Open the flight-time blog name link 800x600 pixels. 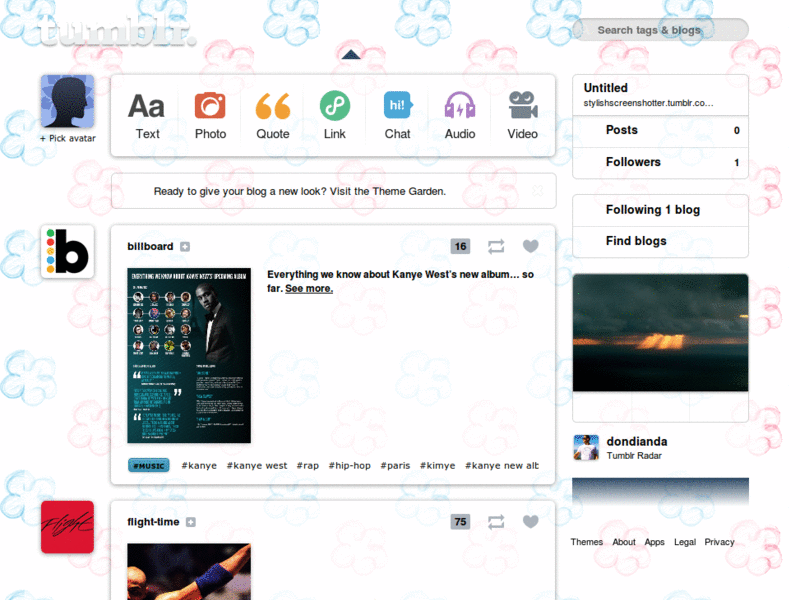coord(153,522)
